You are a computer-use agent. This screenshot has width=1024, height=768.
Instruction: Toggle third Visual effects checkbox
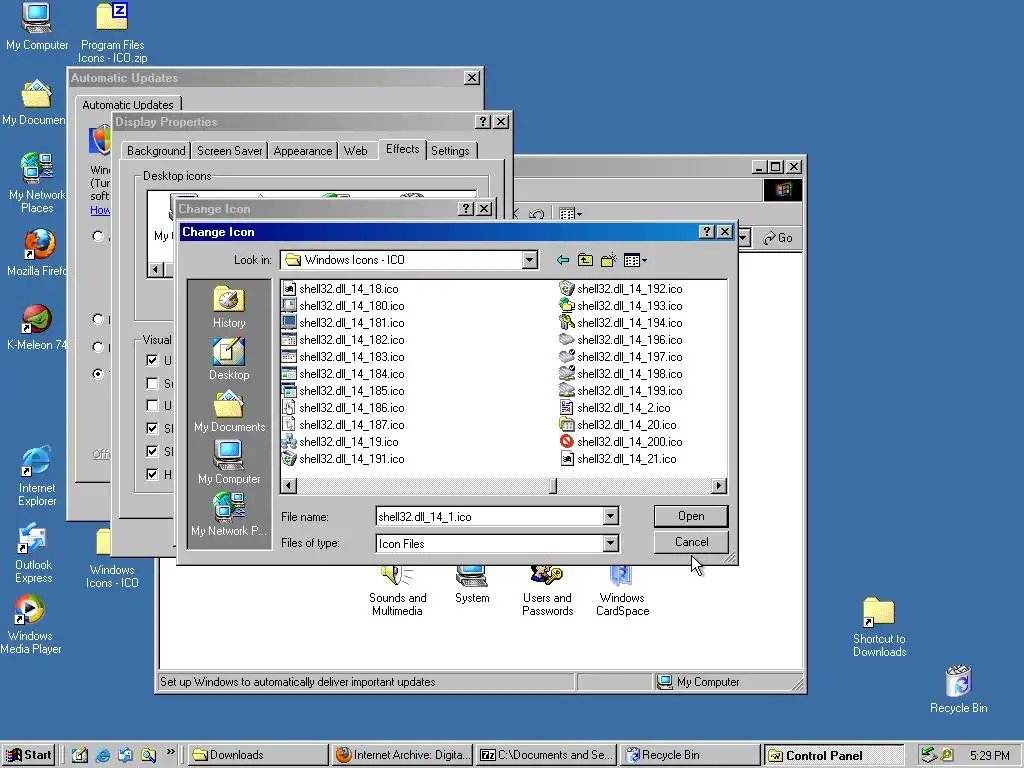pyautogui.click(x=152, y=406)
